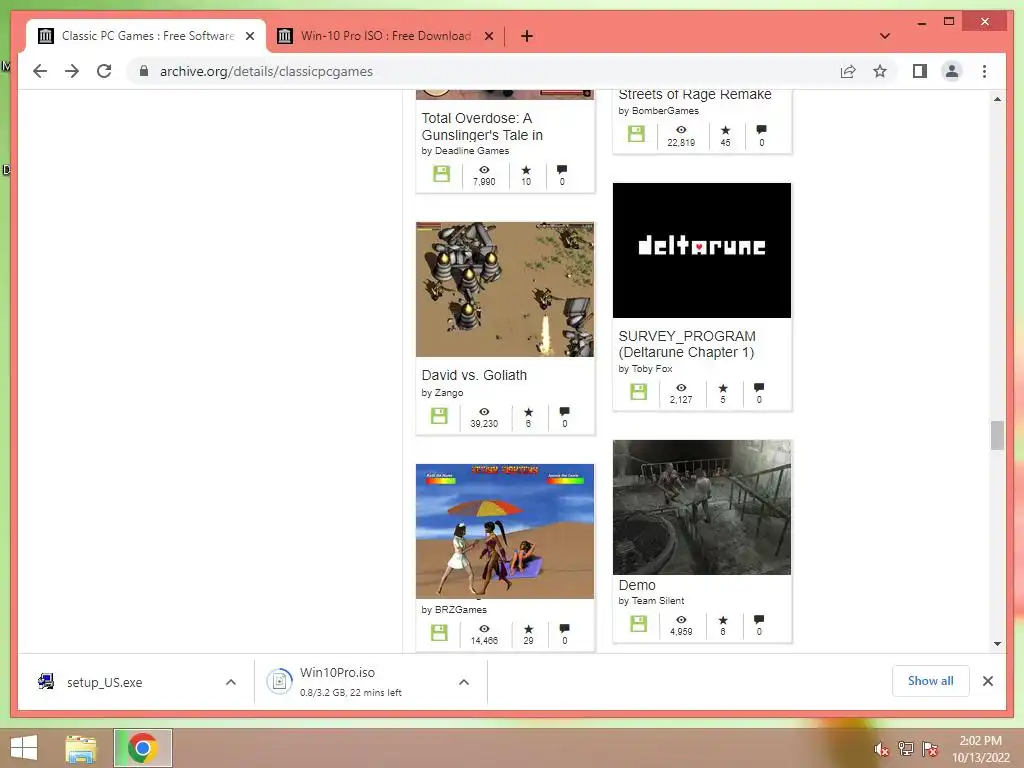This screenshot has height=768, width=1024.
Task: Open David vs. Goliath title link
Action: pos(474,376)
